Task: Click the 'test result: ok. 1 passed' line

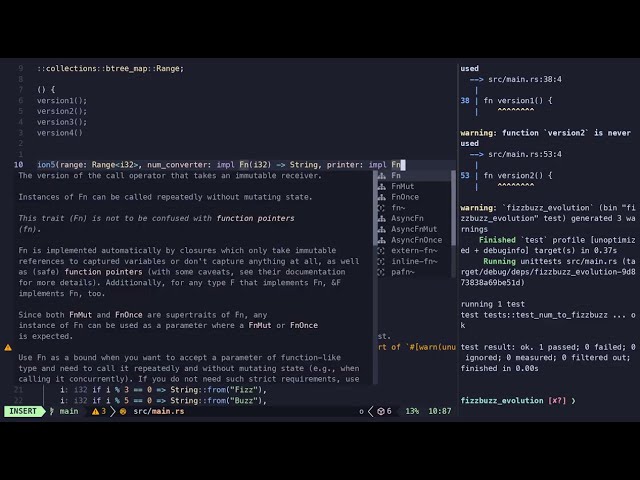Action: tap(548, 347)
